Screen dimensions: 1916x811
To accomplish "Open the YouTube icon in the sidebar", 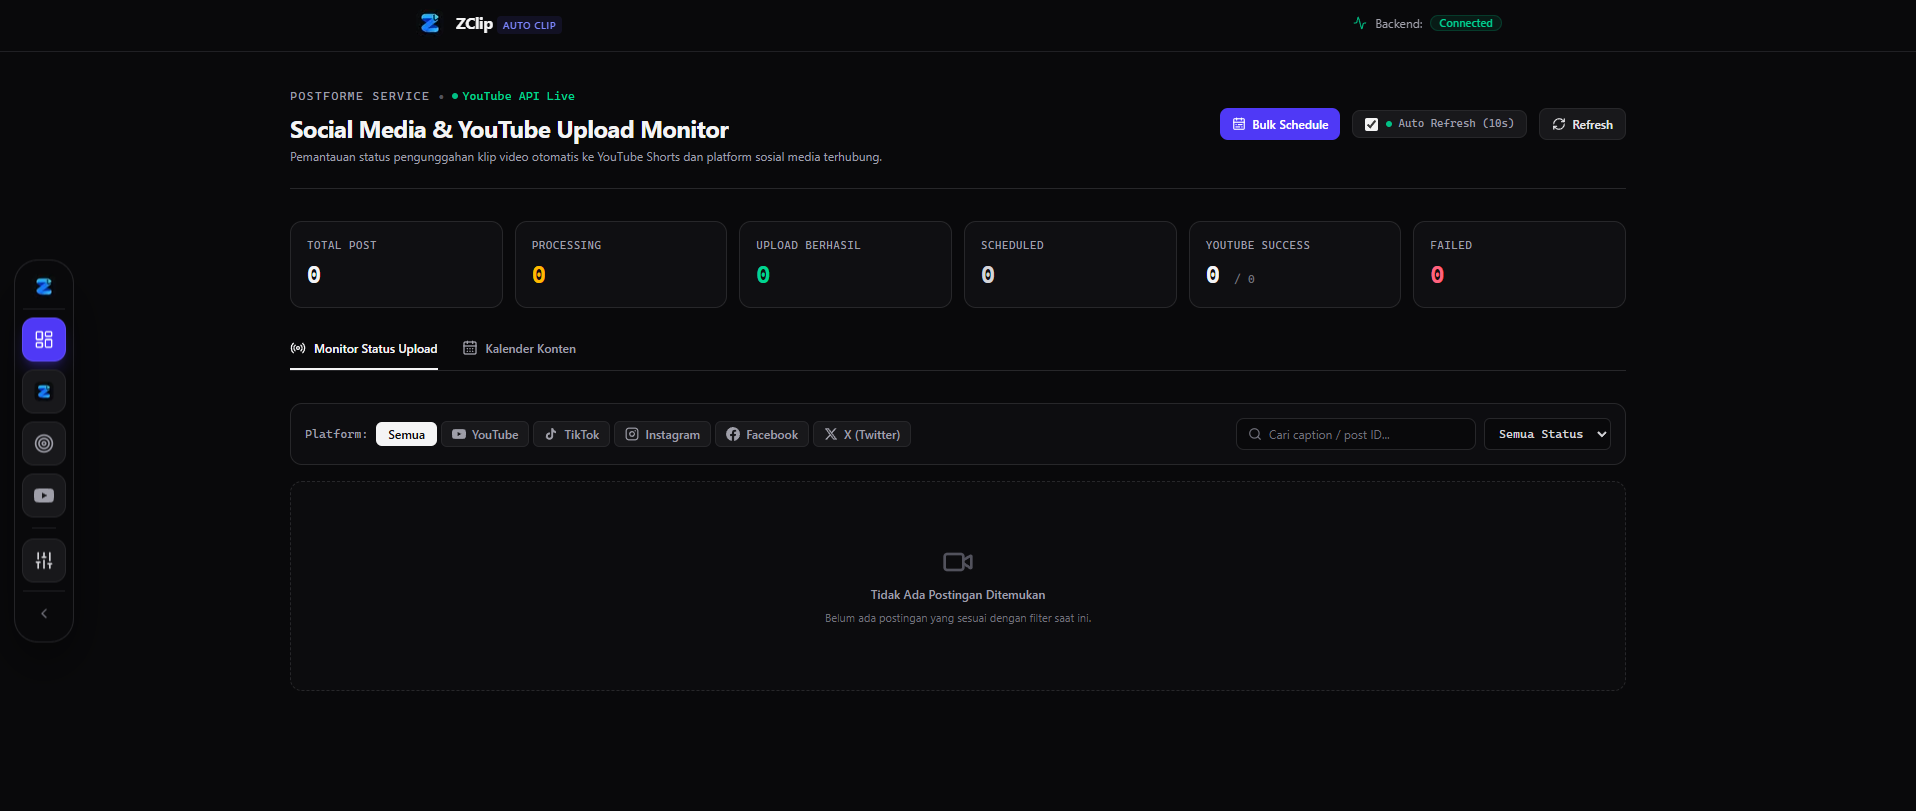I will (x=44, y=496).
